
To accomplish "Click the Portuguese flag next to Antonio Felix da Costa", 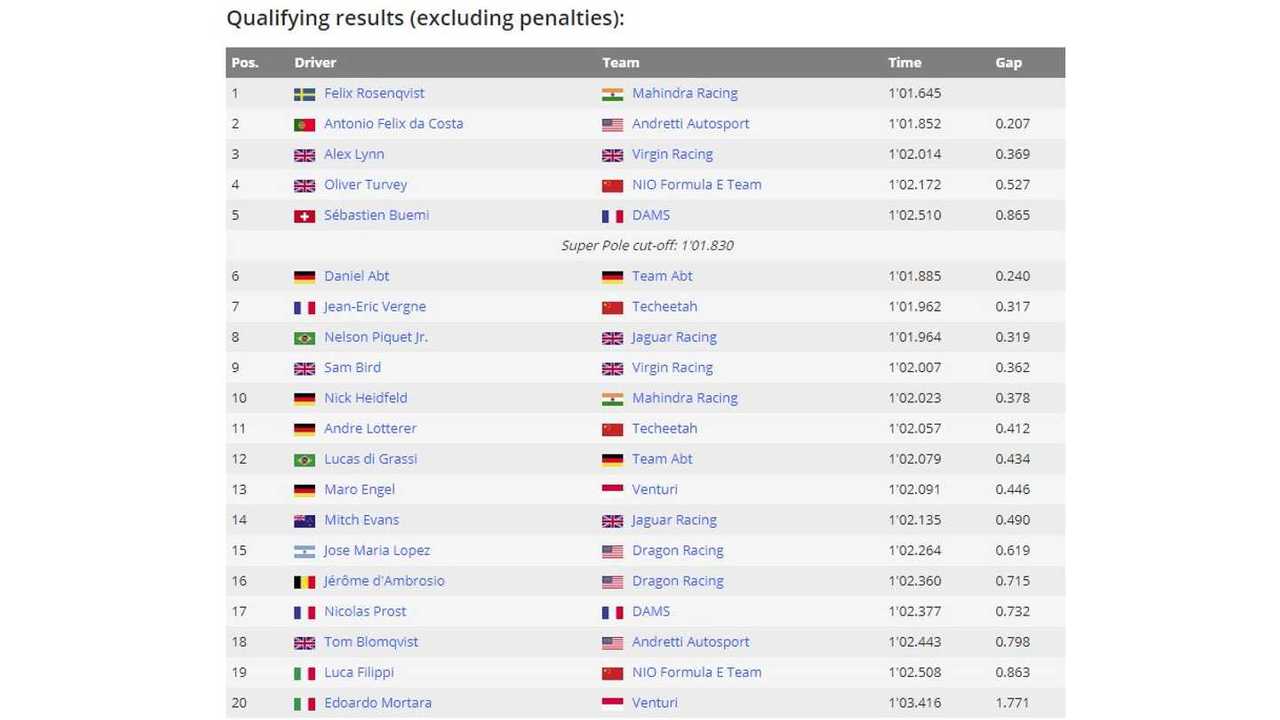I will [x=305, y=125].
